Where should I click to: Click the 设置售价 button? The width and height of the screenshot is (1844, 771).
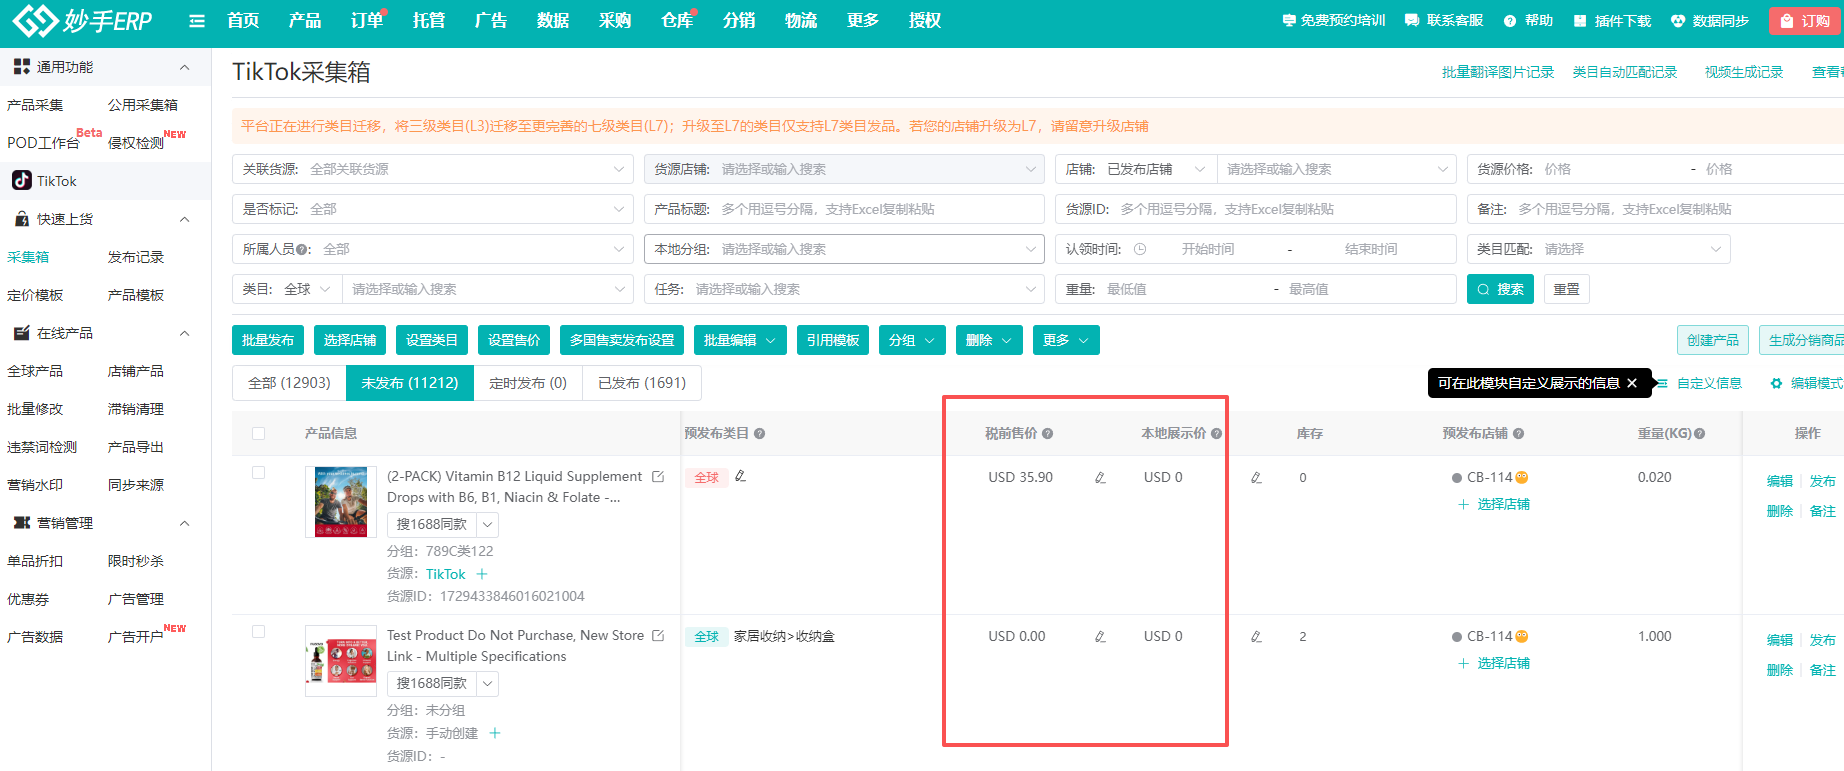pos(514,340)
